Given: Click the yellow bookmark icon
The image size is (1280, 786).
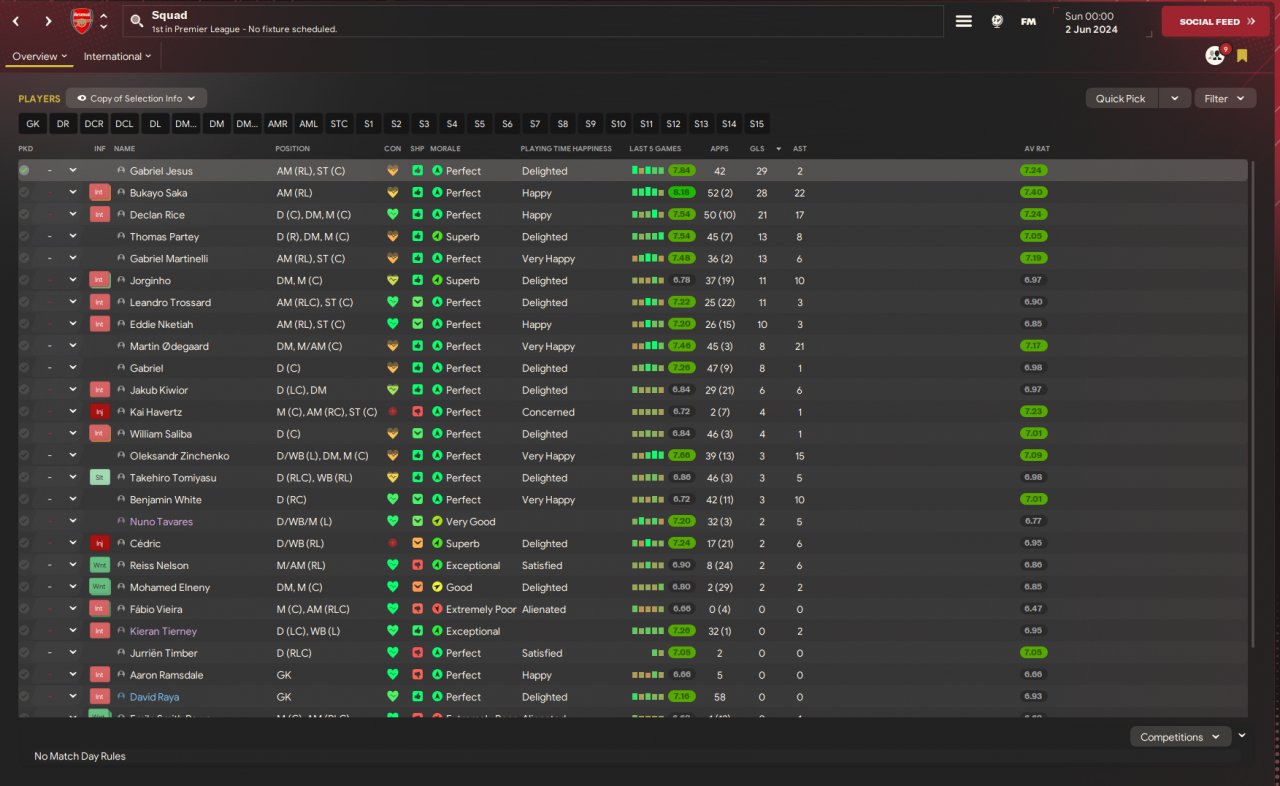Looking at the screenshot, I should pos(1242,56).
